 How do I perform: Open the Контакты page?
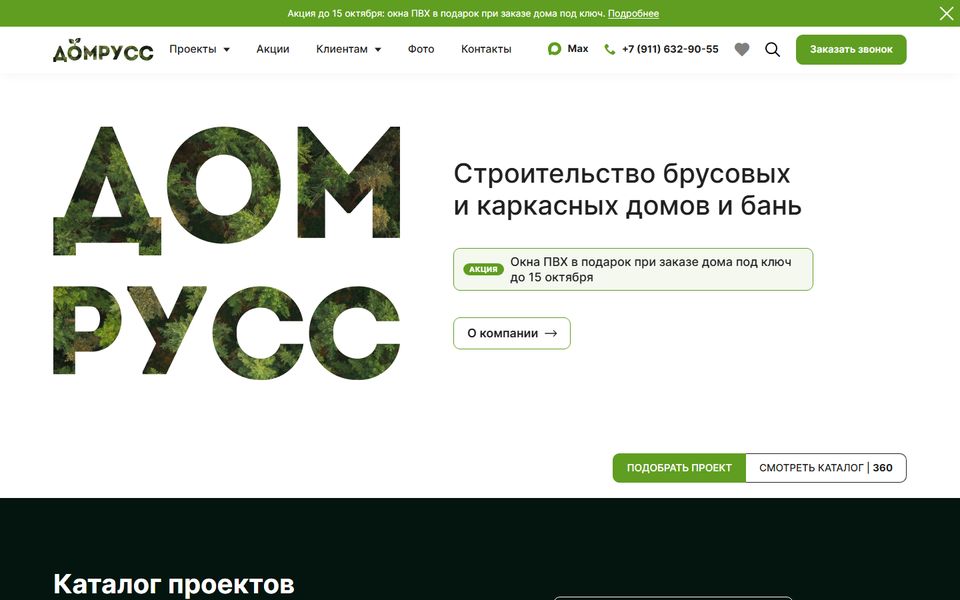point(486,49)
